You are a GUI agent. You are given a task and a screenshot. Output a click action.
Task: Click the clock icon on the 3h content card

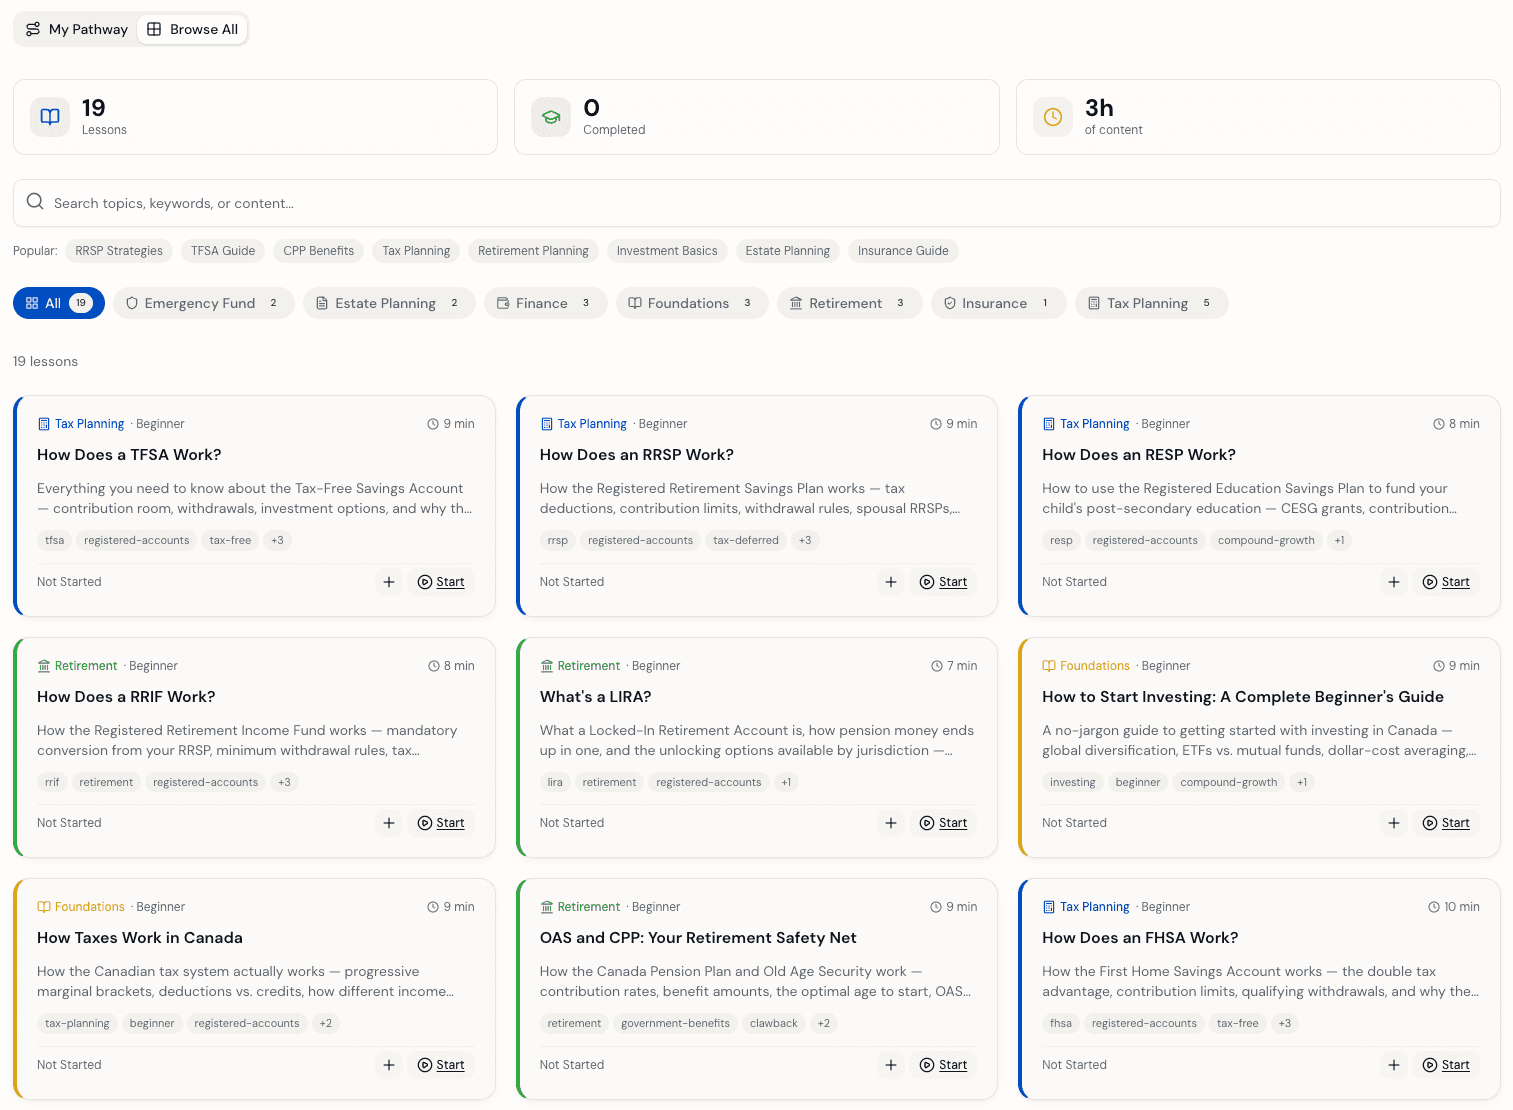coord(1053,117)
